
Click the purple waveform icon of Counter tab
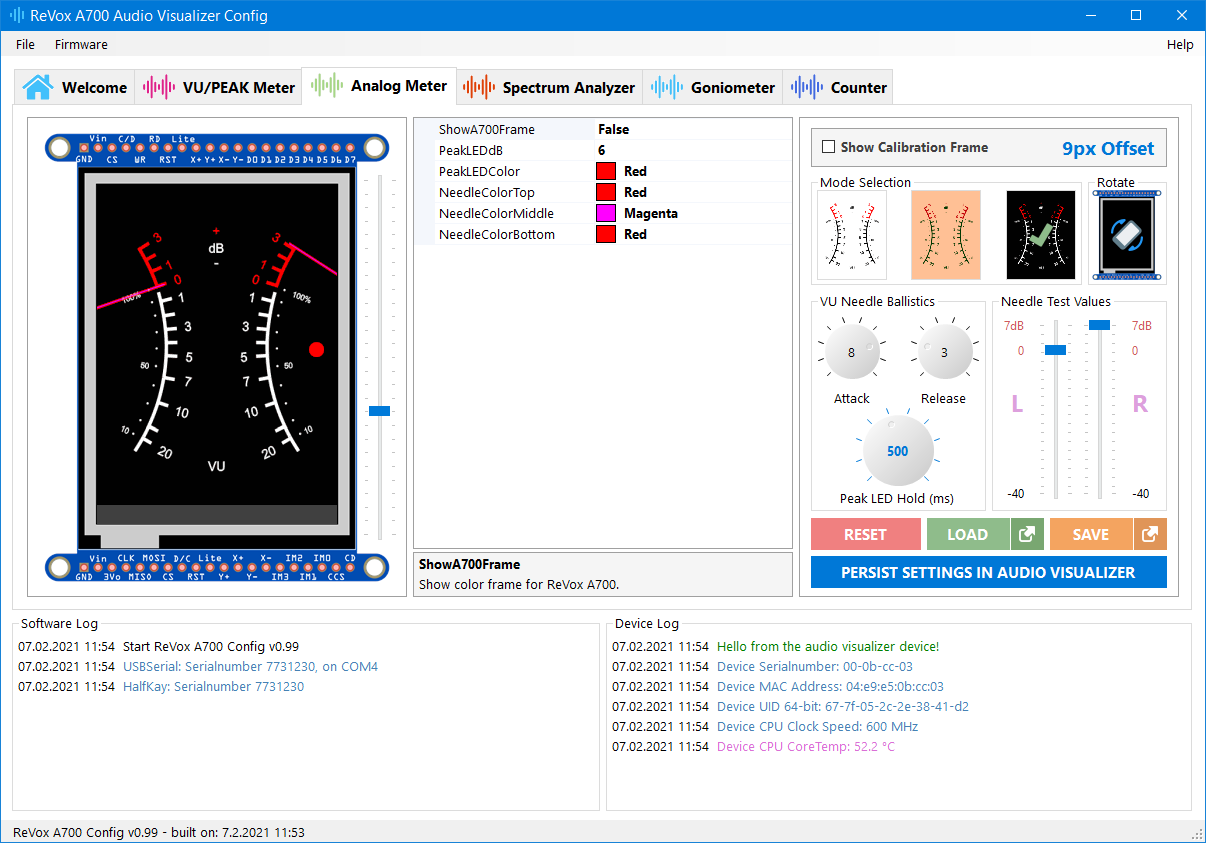pos(807,87)
